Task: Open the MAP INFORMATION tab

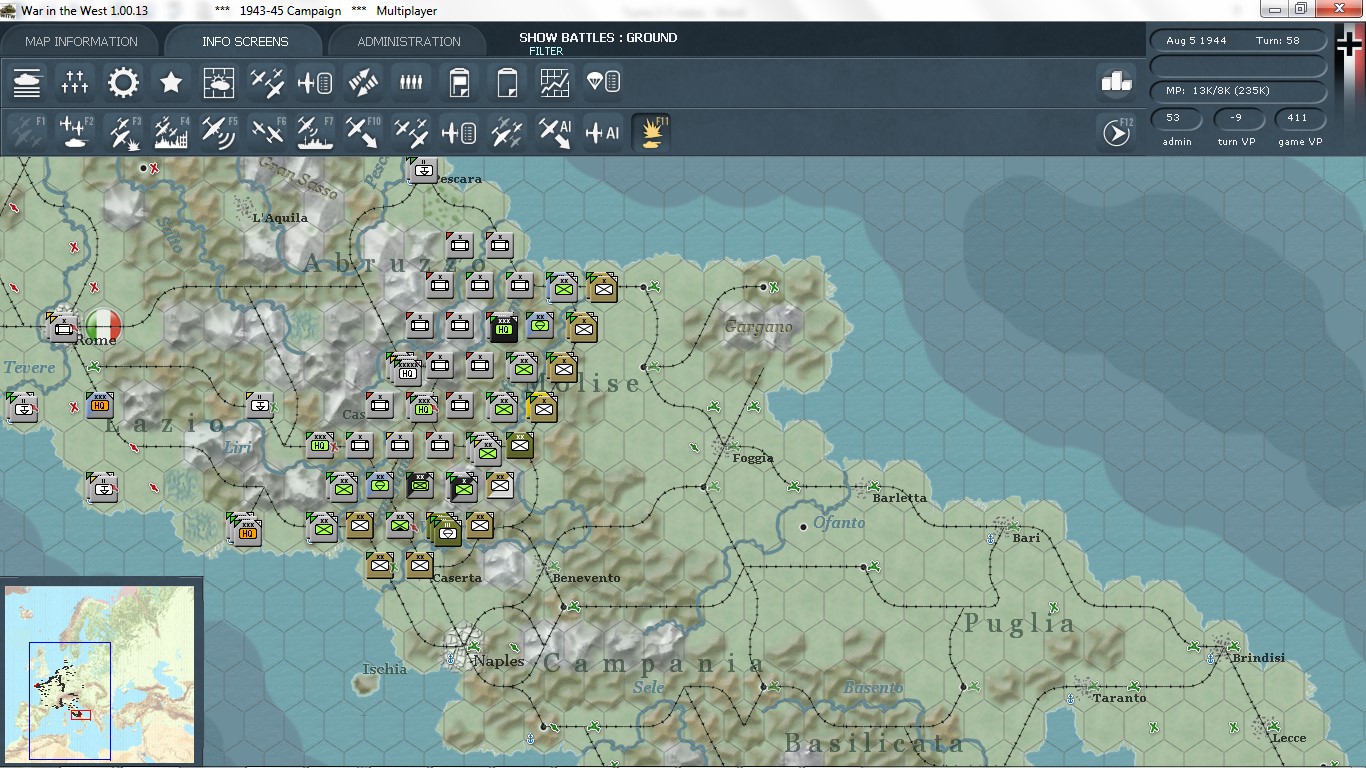Action: coord(81,41)
